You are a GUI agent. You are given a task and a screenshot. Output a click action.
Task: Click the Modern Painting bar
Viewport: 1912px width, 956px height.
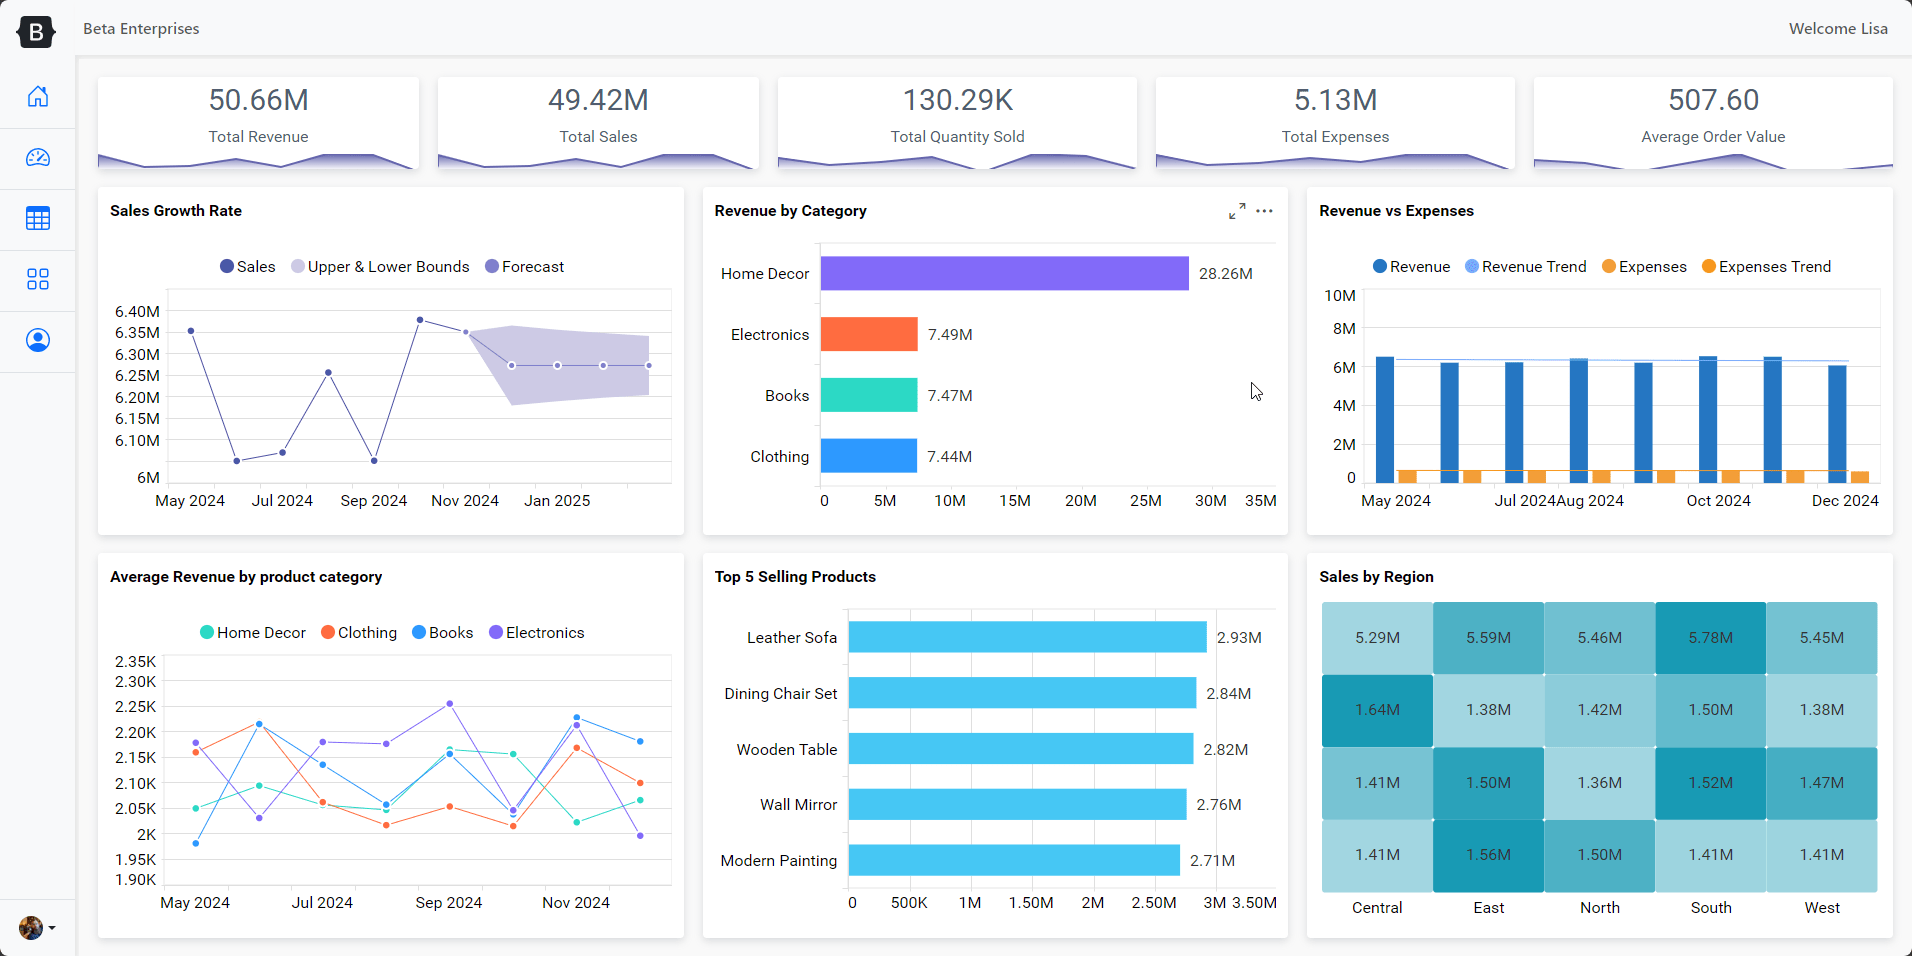(1014, 861)
